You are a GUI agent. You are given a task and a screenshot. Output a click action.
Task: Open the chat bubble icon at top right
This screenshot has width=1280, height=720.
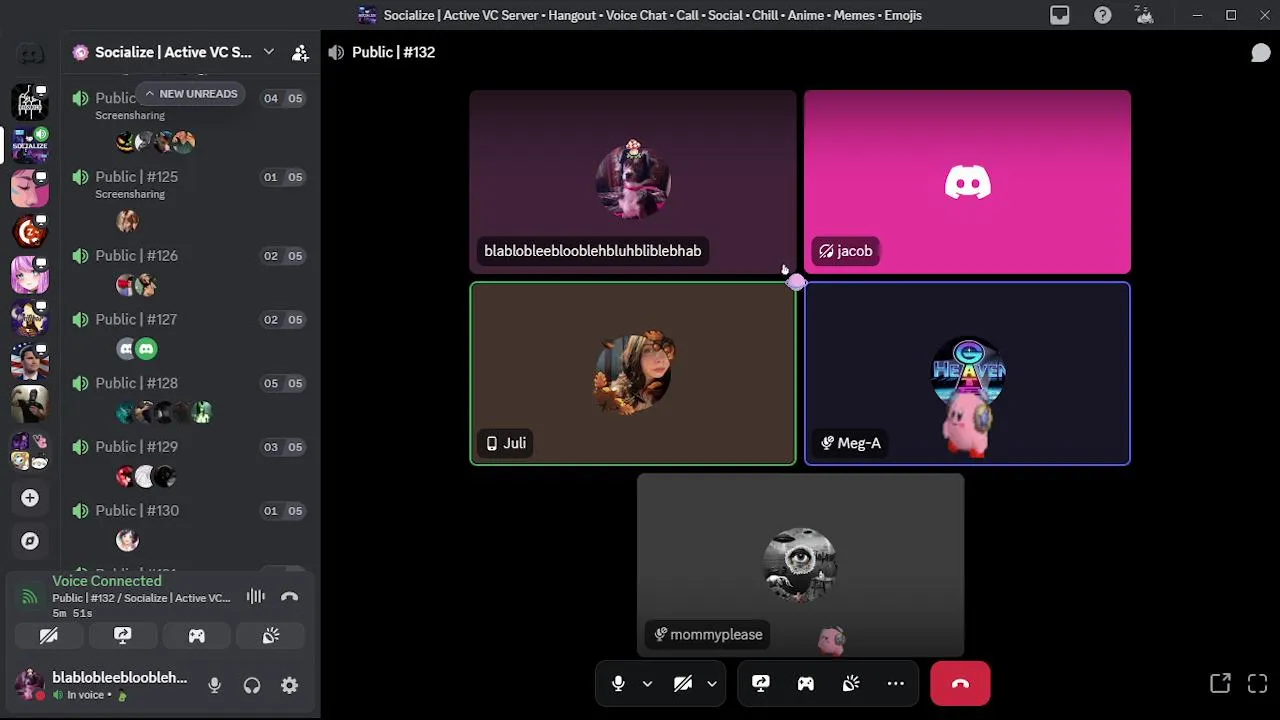tap(1261, 53)
